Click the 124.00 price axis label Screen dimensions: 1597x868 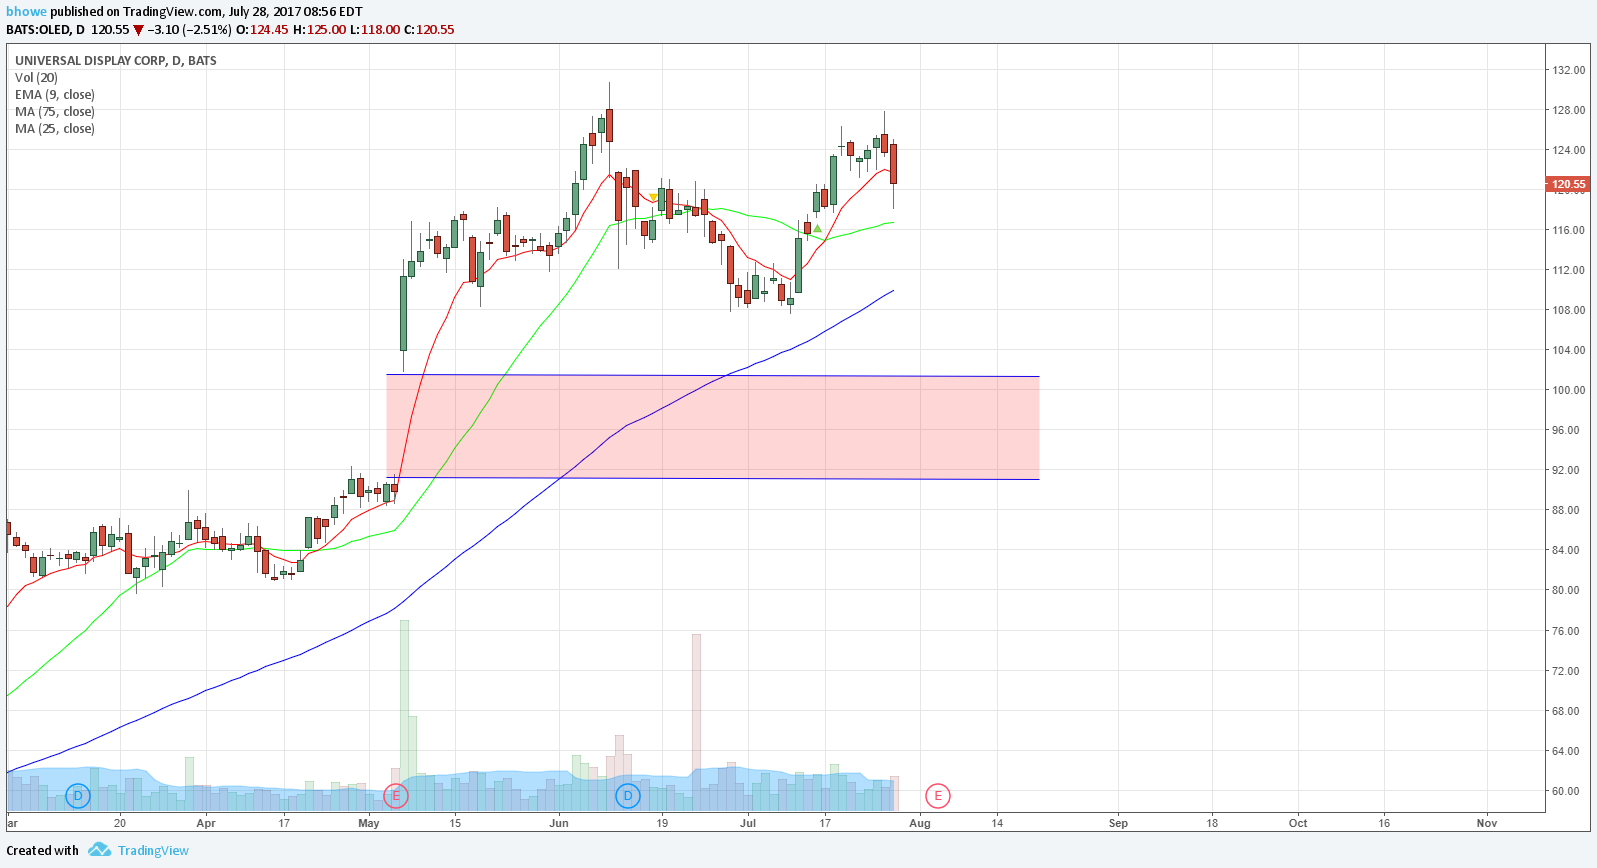[1568, 150]
